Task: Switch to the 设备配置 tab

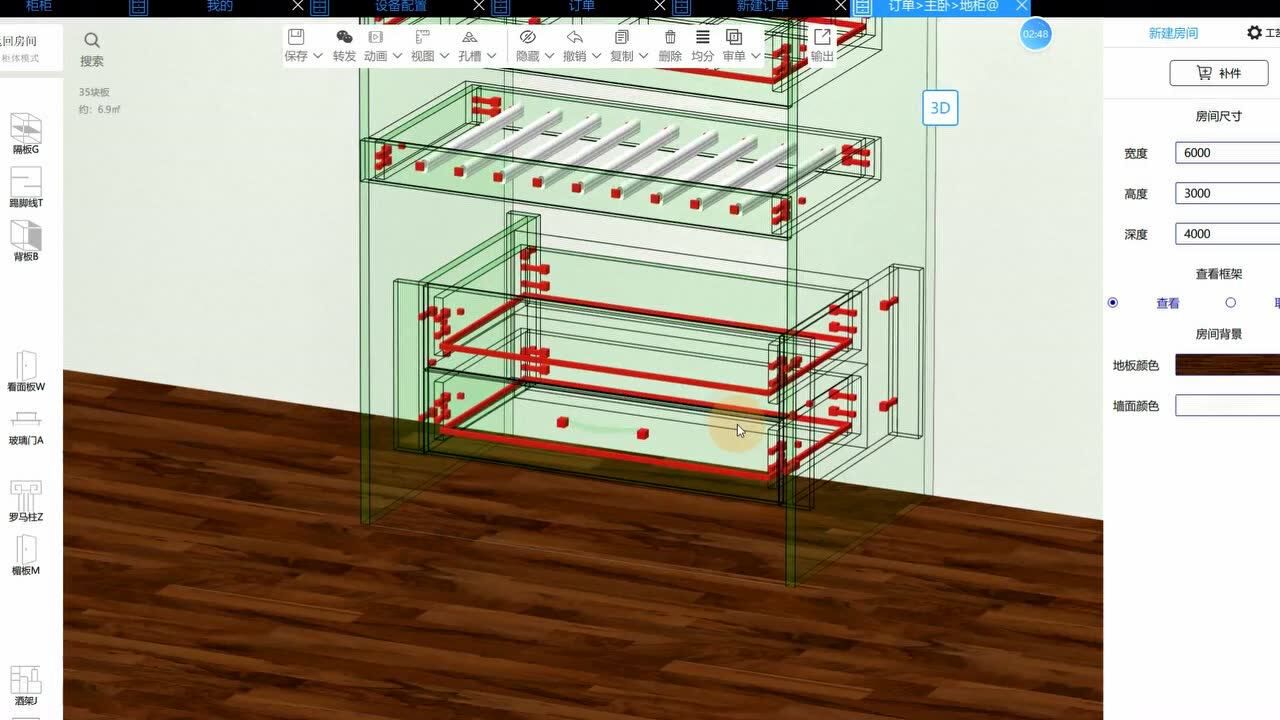Action: pyautogui.click(x=401, y=6)
